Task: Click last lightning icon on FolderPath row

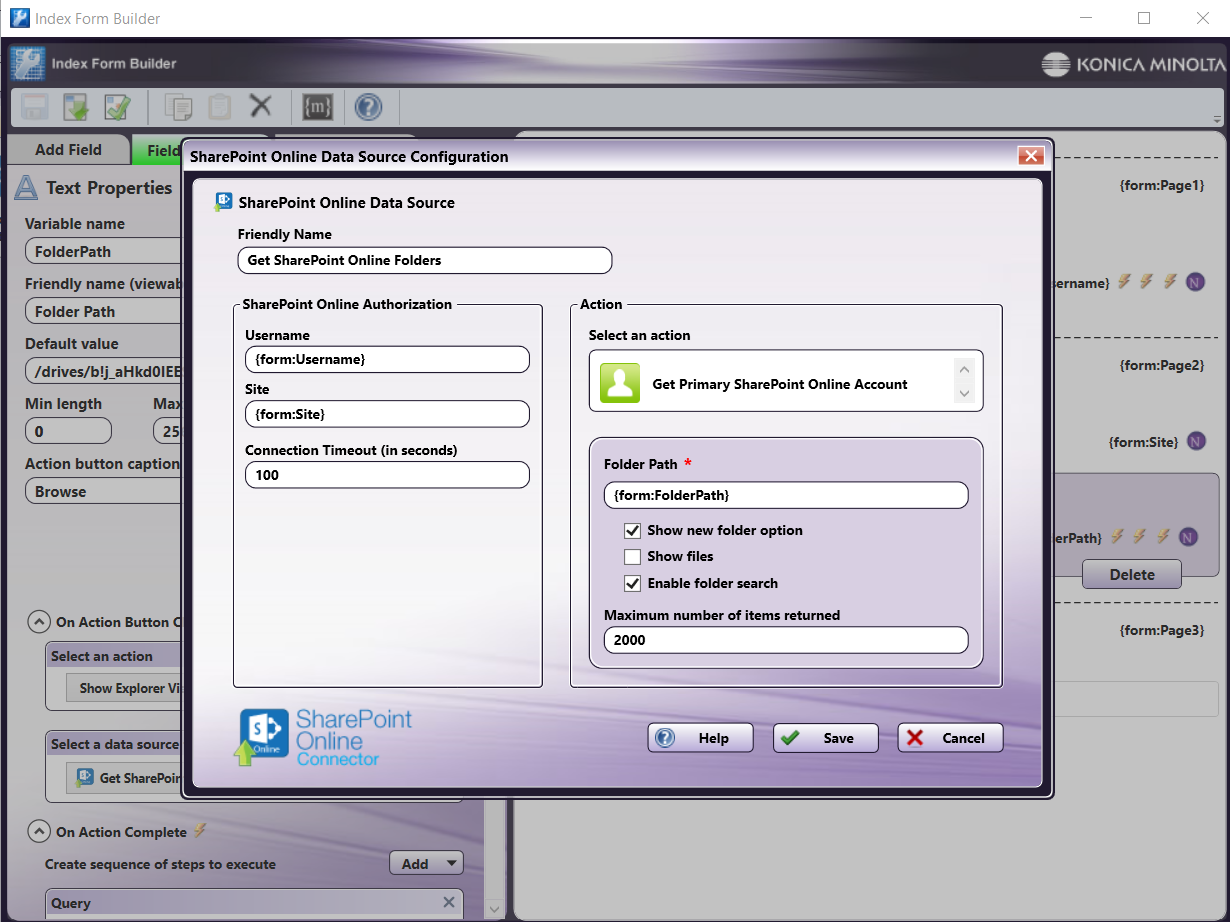Action: (x=1163, y=536)
